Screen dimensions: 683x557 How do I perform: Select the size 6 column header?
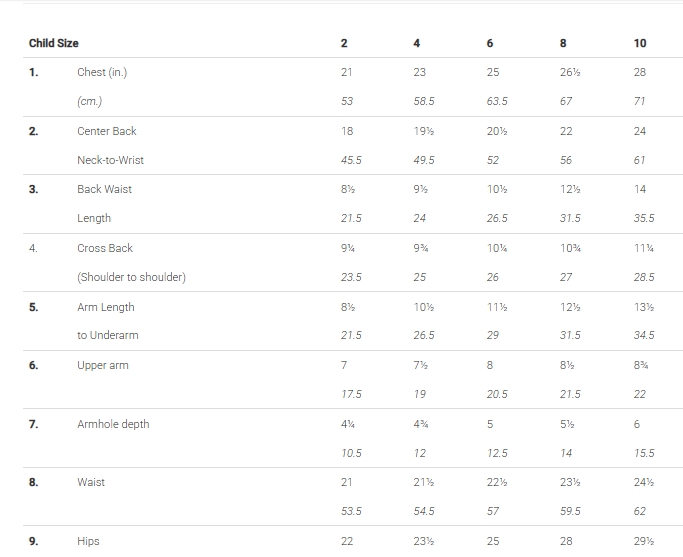pos(490,43)
